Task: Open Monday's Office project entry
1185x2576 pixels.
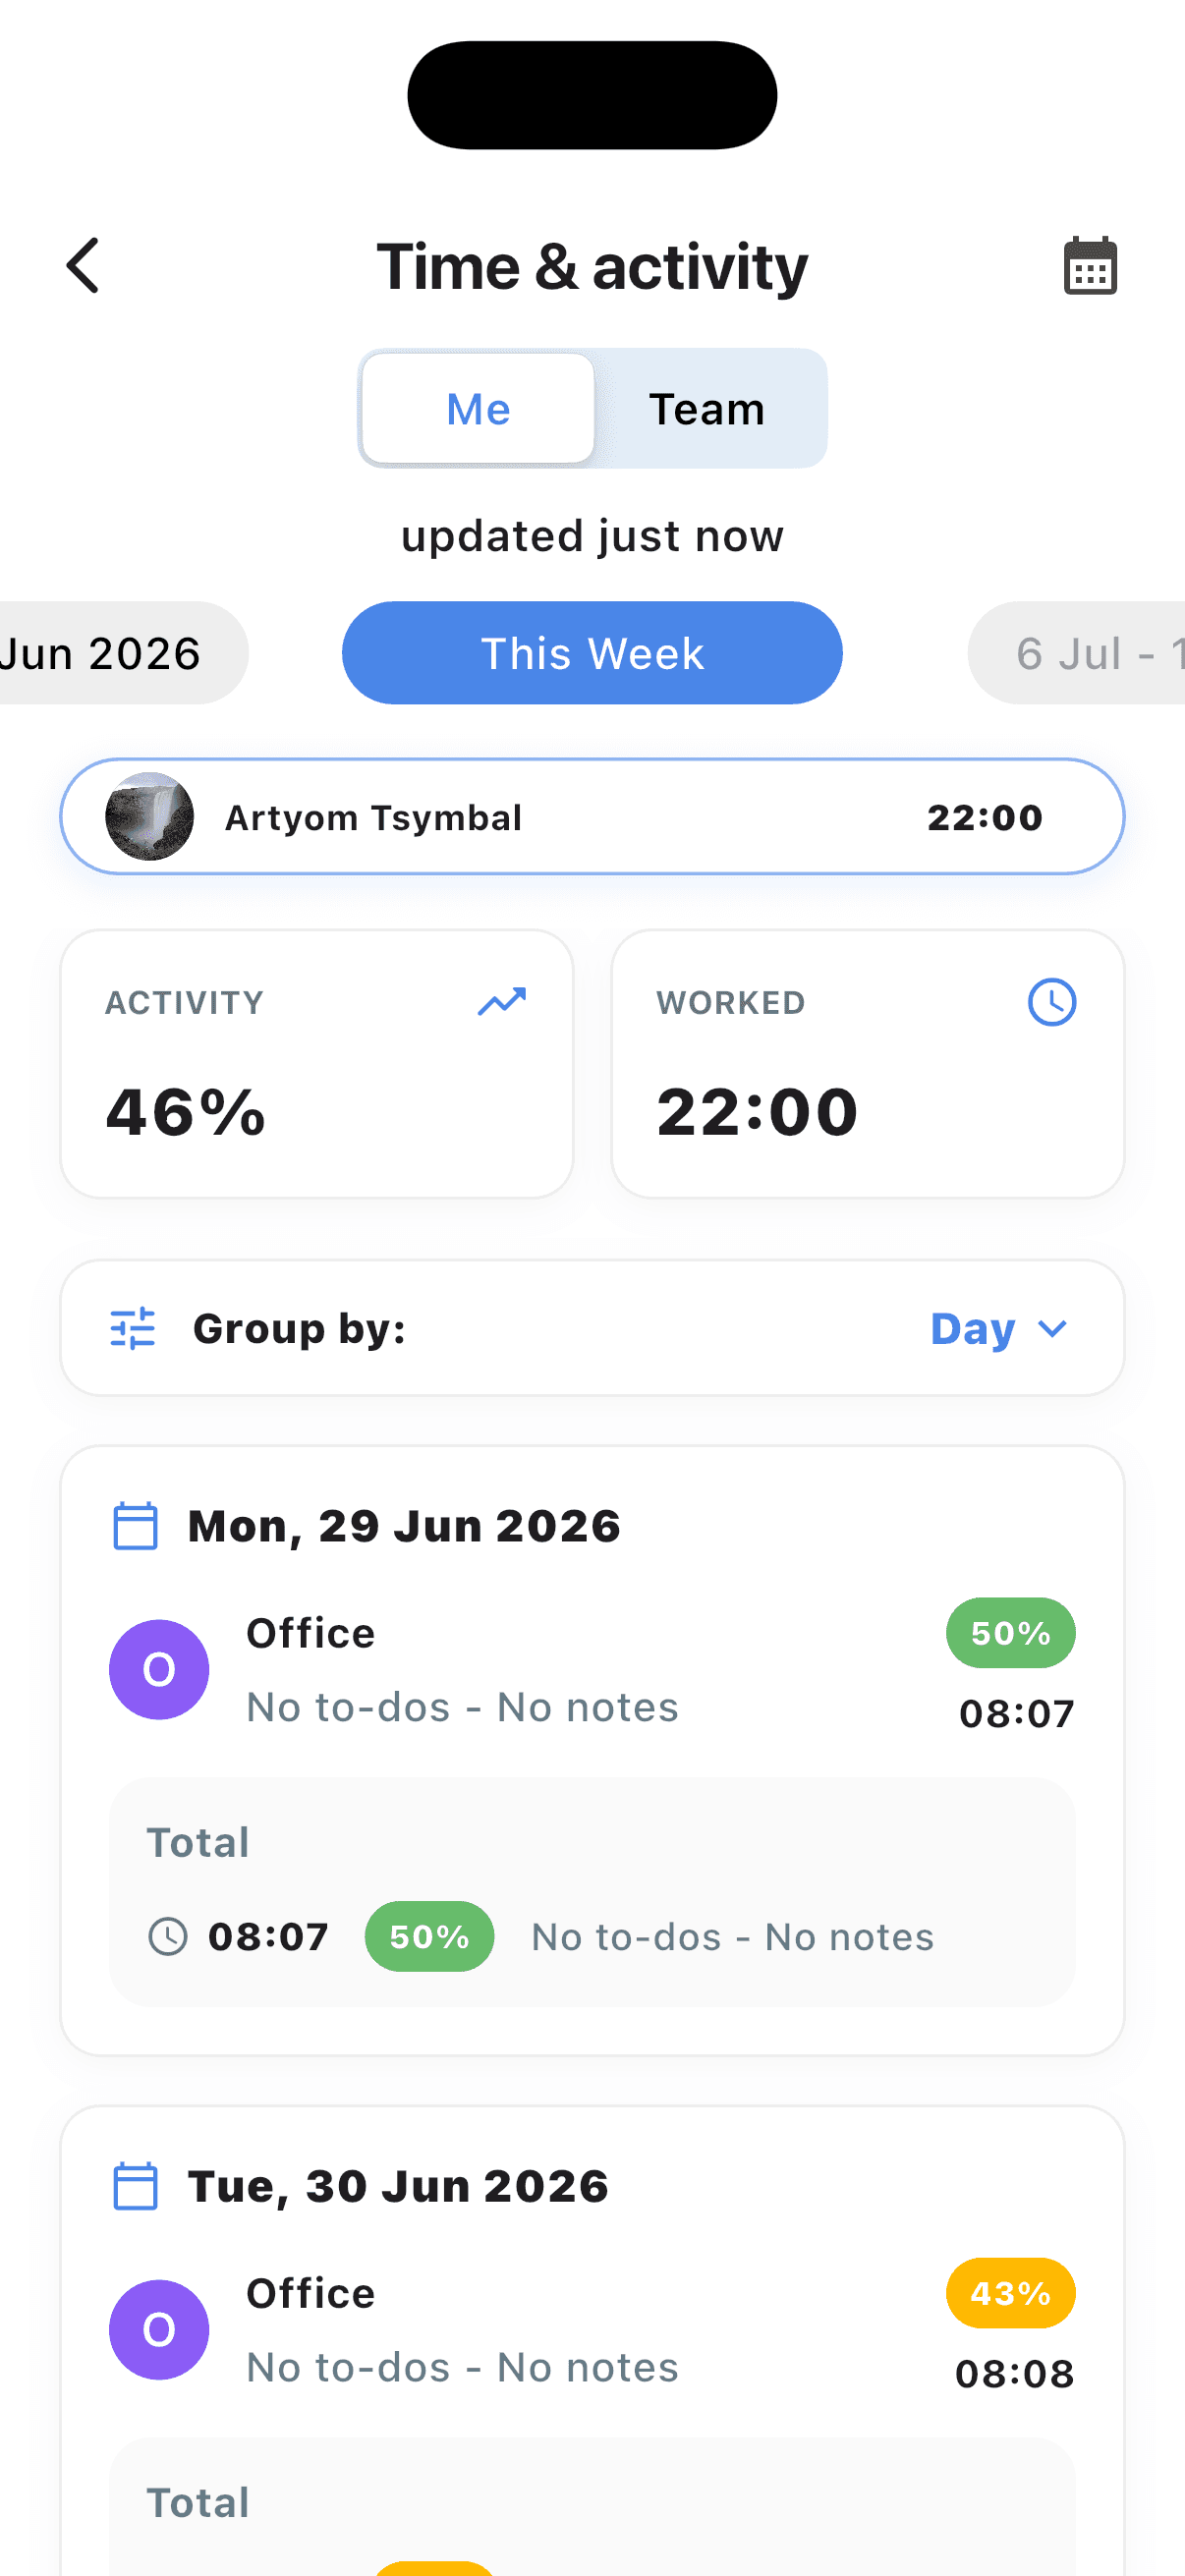Action: point(592,1670)
